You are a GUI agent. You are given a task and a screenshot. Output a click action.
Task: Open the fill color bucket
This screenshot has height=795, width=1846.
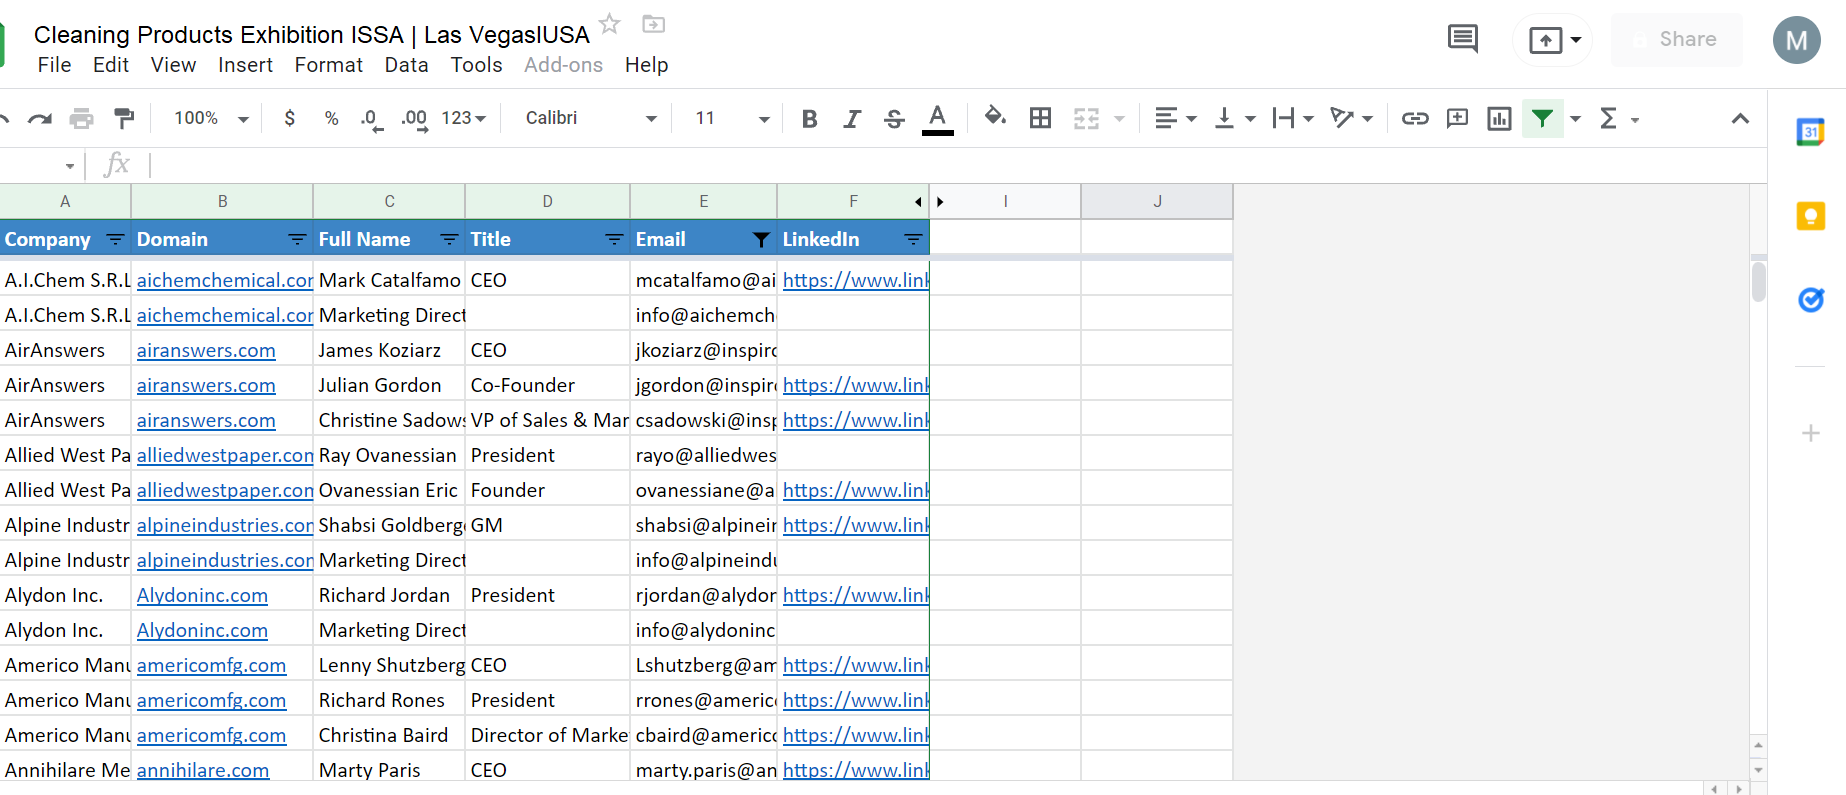[995, 117]
